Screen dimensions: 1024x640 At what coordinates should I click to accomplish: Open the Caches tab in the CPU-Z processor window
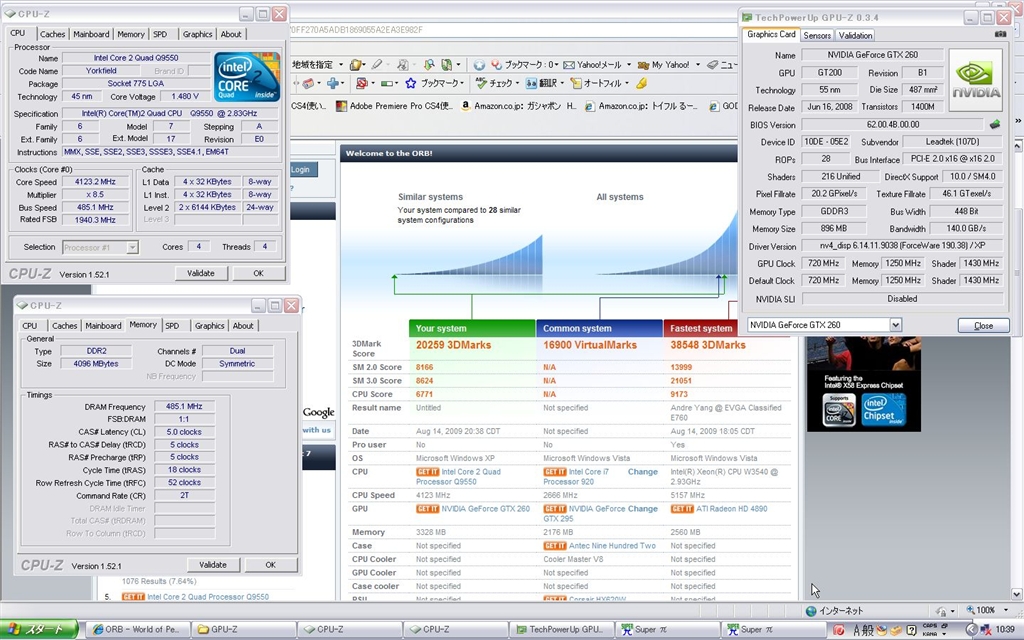52,34
